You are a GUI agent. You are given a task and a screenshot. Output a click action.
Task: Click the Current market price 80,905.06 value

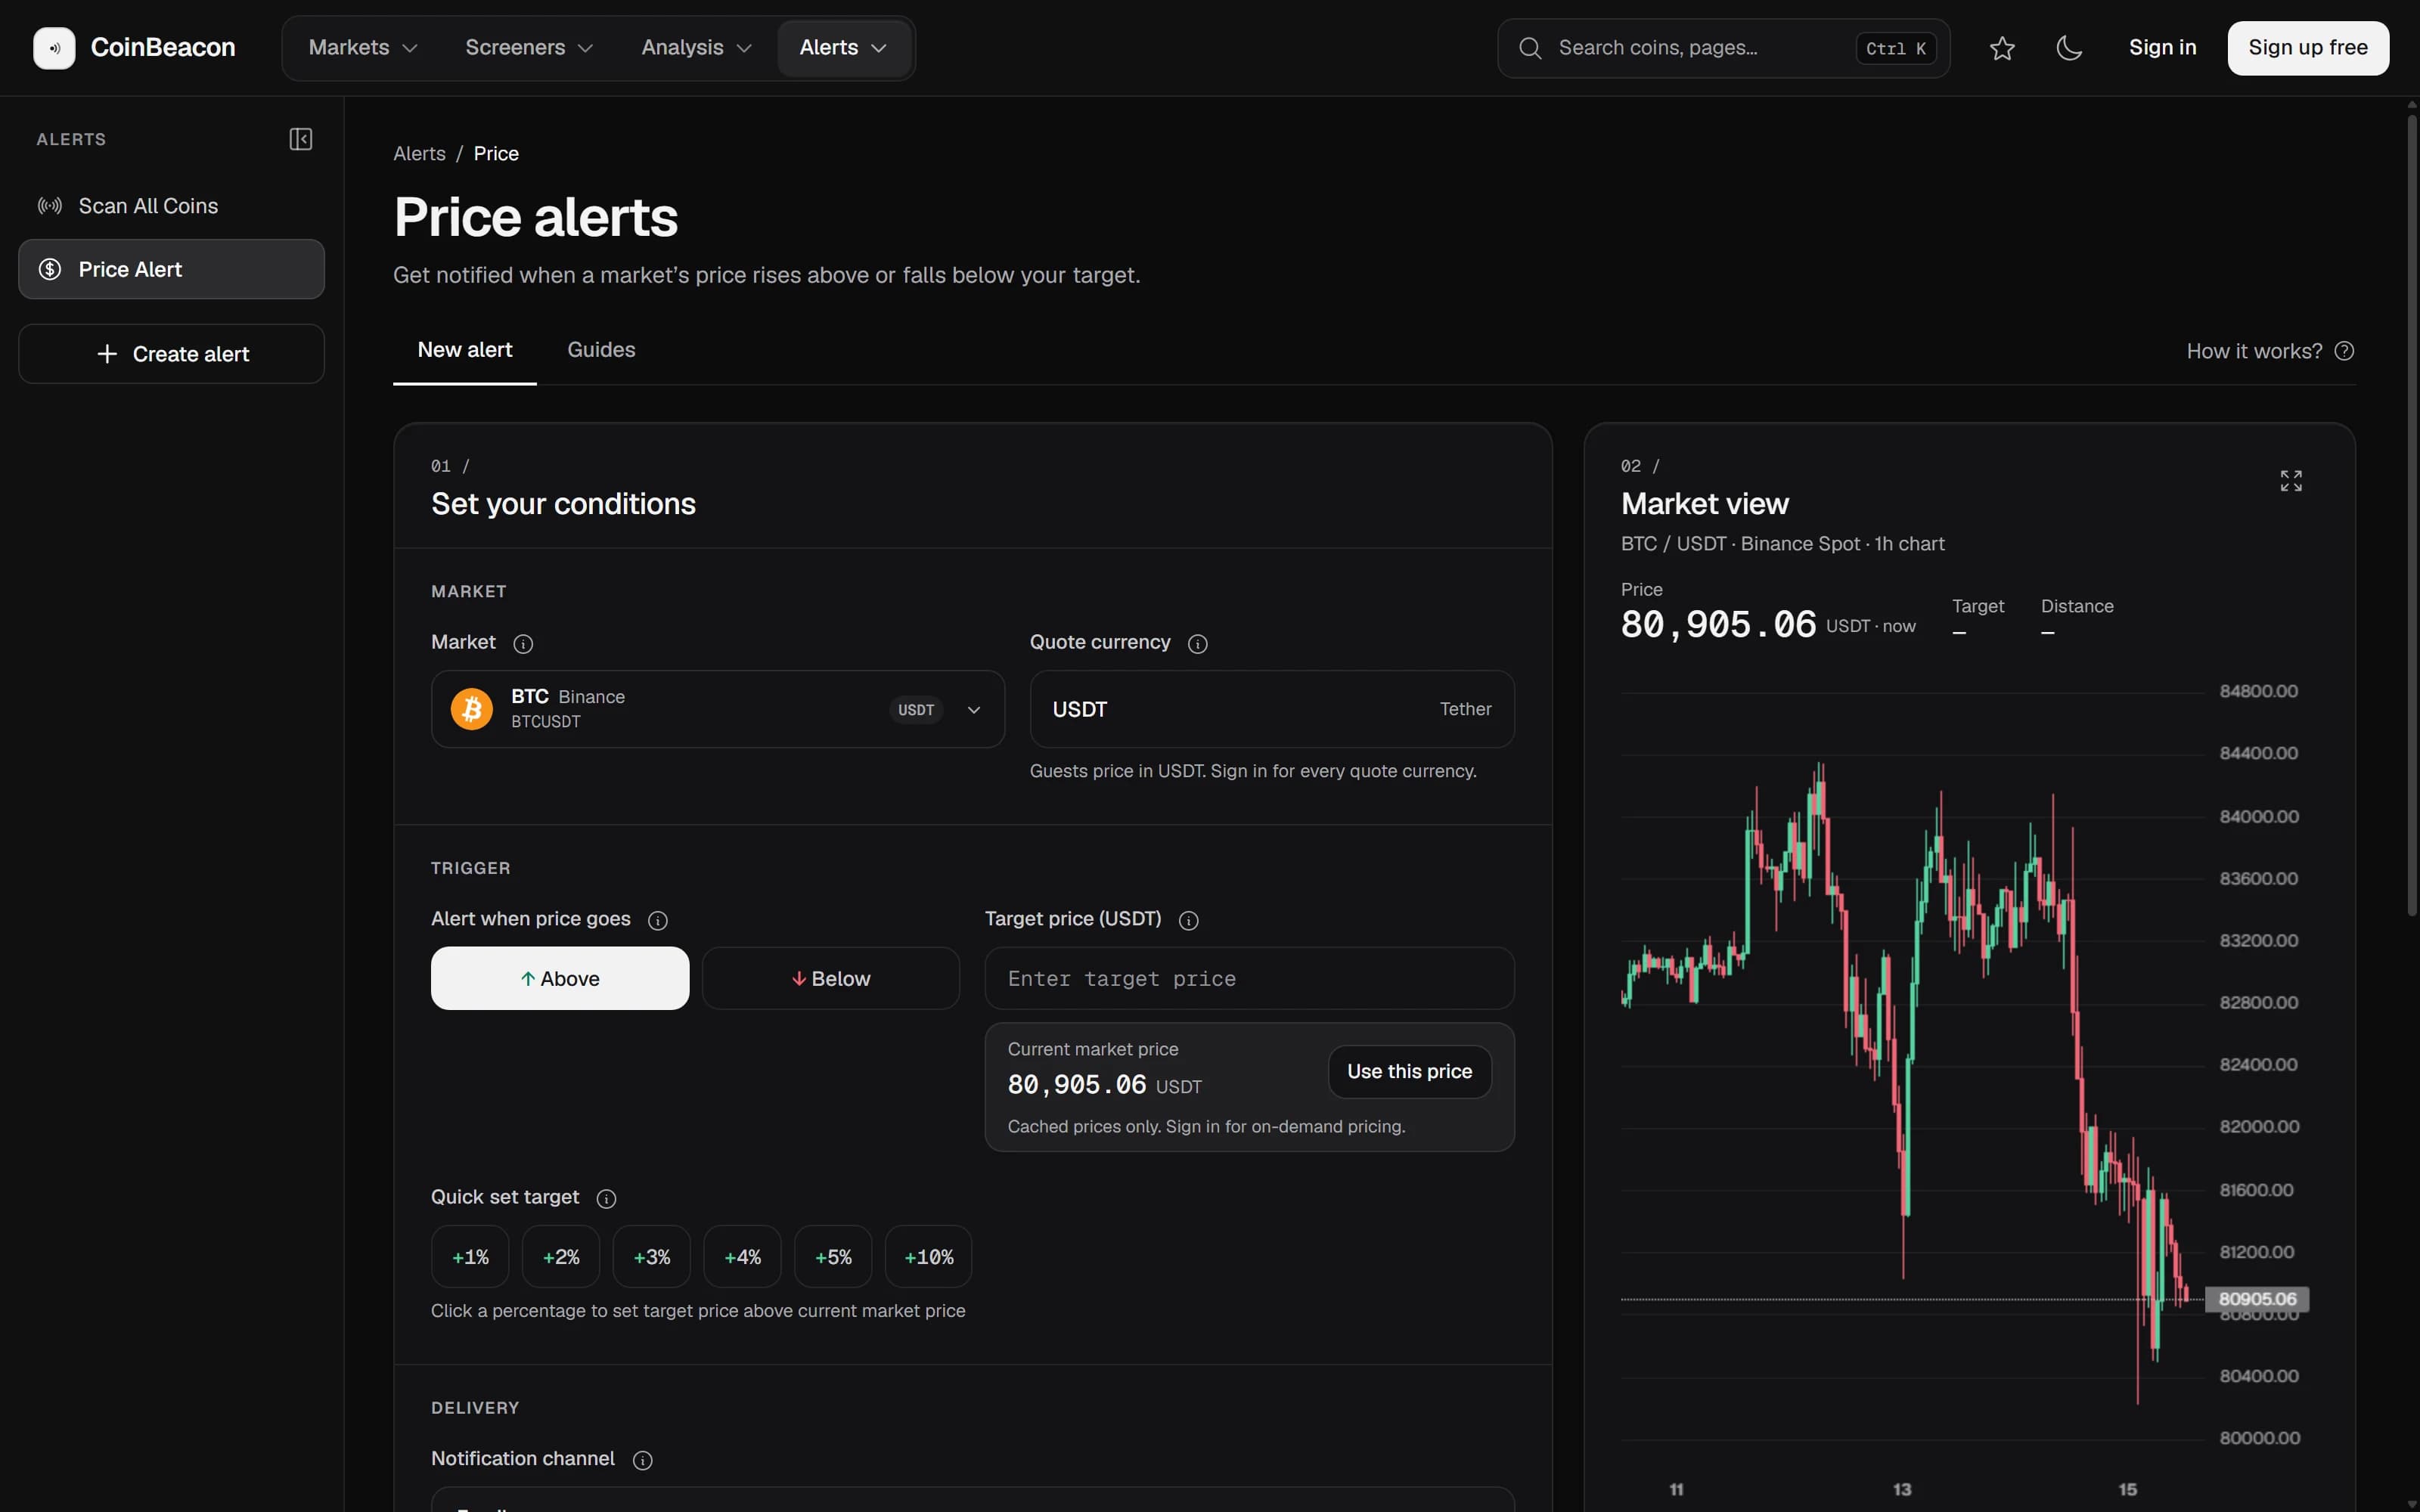click(x=1077, y=1085)
